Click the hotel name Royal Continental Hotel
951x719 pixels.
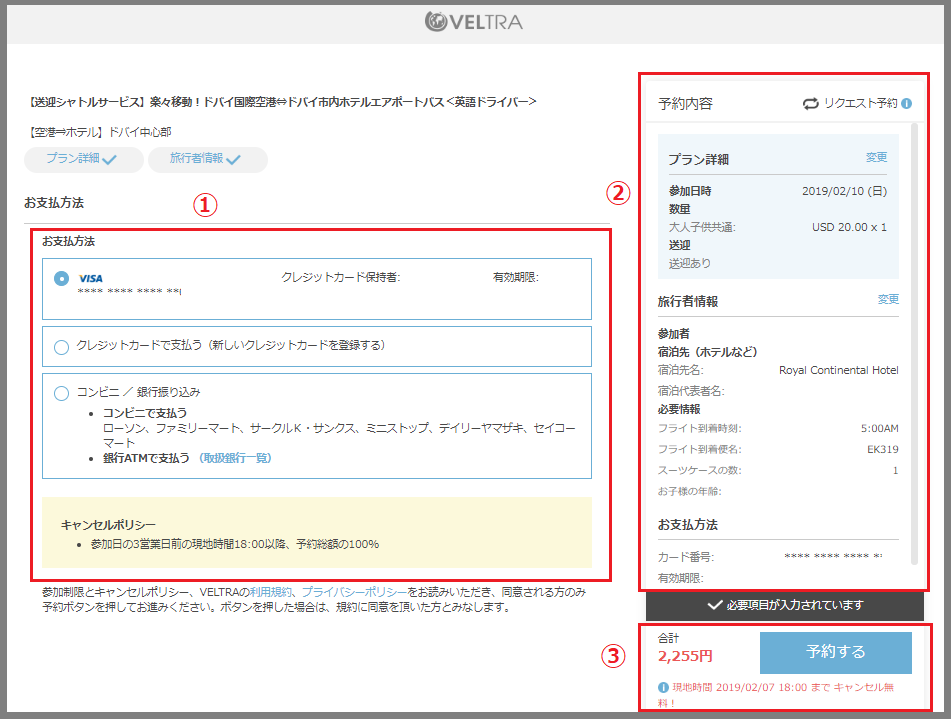click(839, 370)
